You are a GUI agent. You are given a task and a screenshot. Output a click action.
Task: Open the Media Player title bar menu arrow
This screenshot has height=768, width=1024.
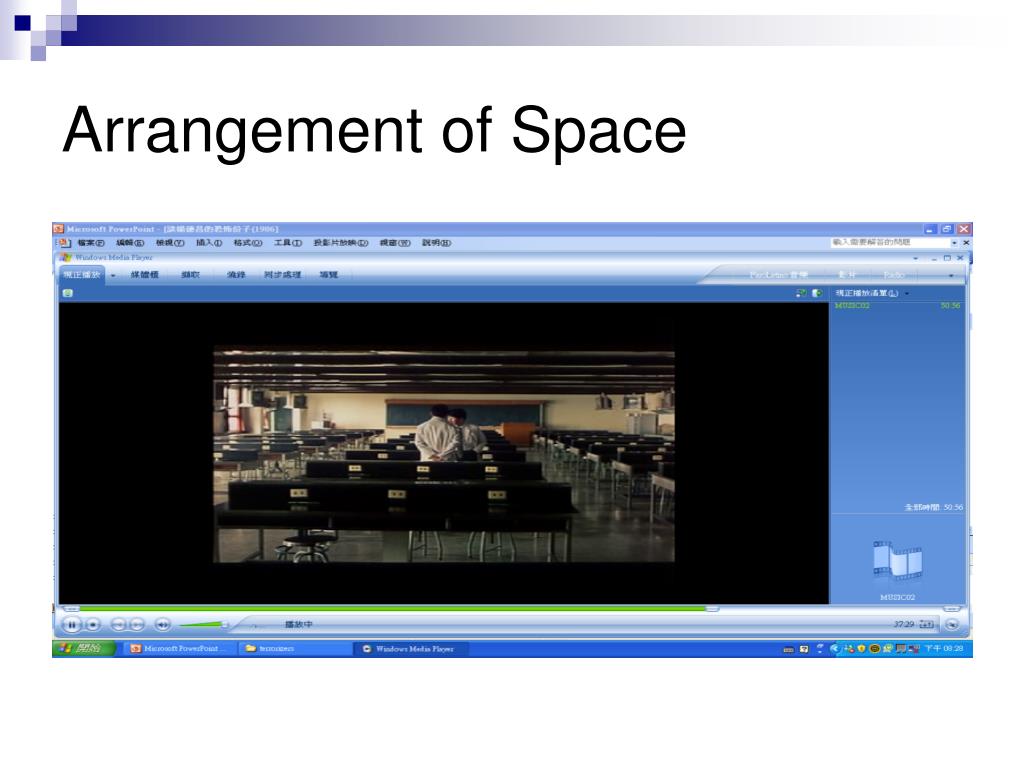pos(915,259)
